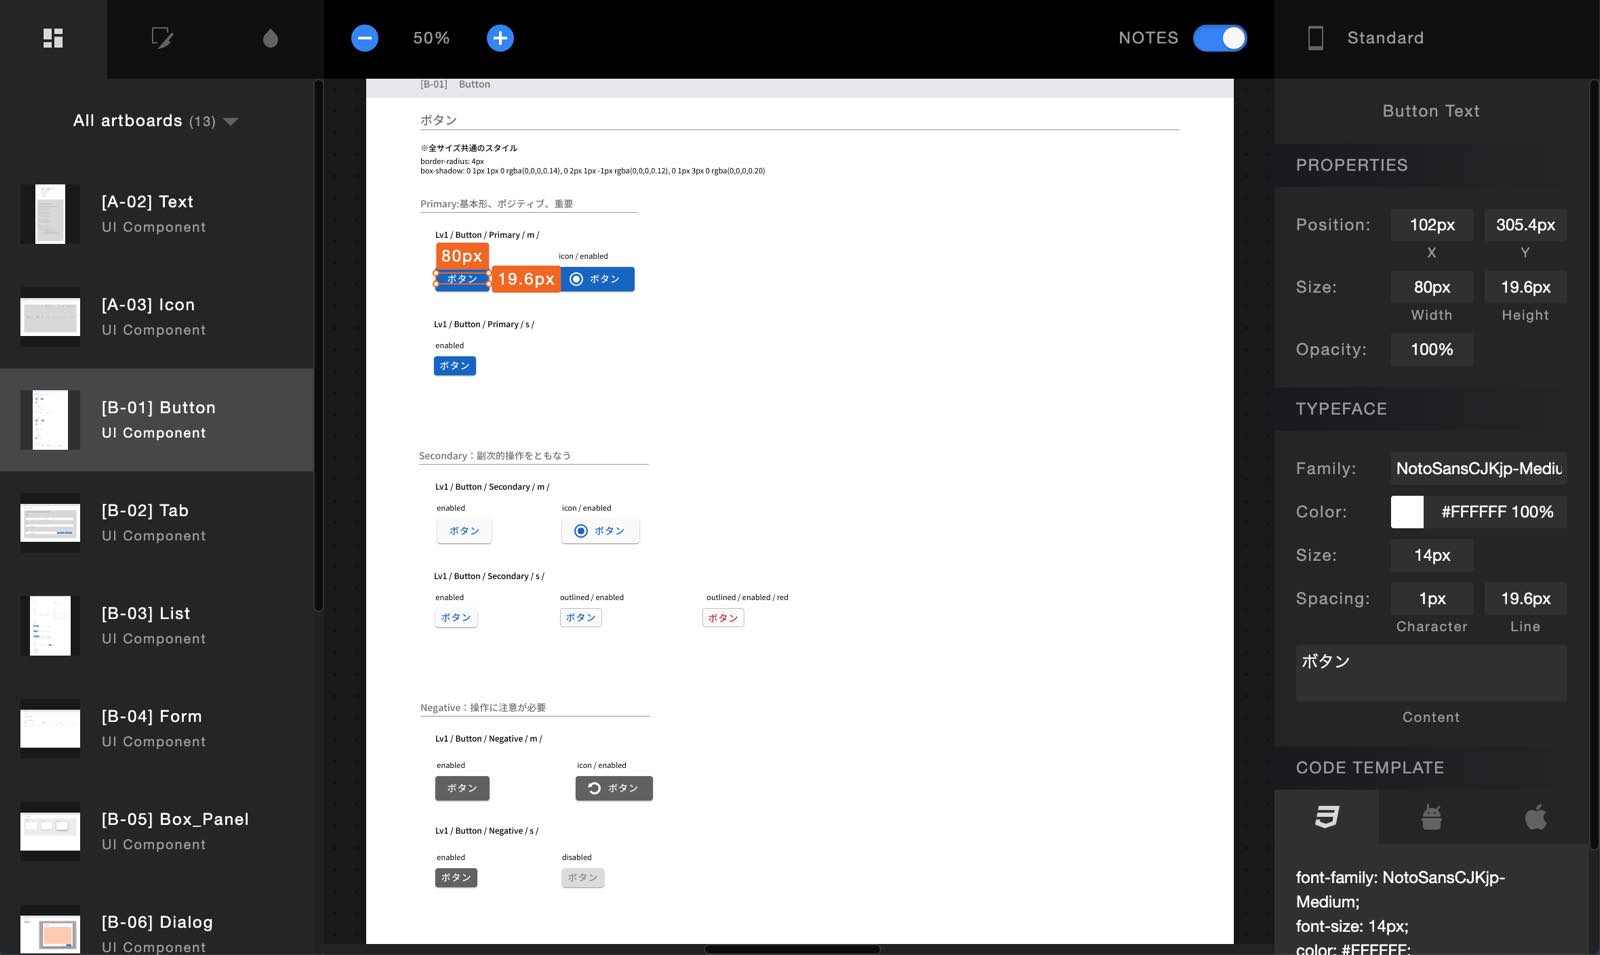Click the device phone icon beside Standard
This screenshot has height=955, width=1600.
point(1316,38)
